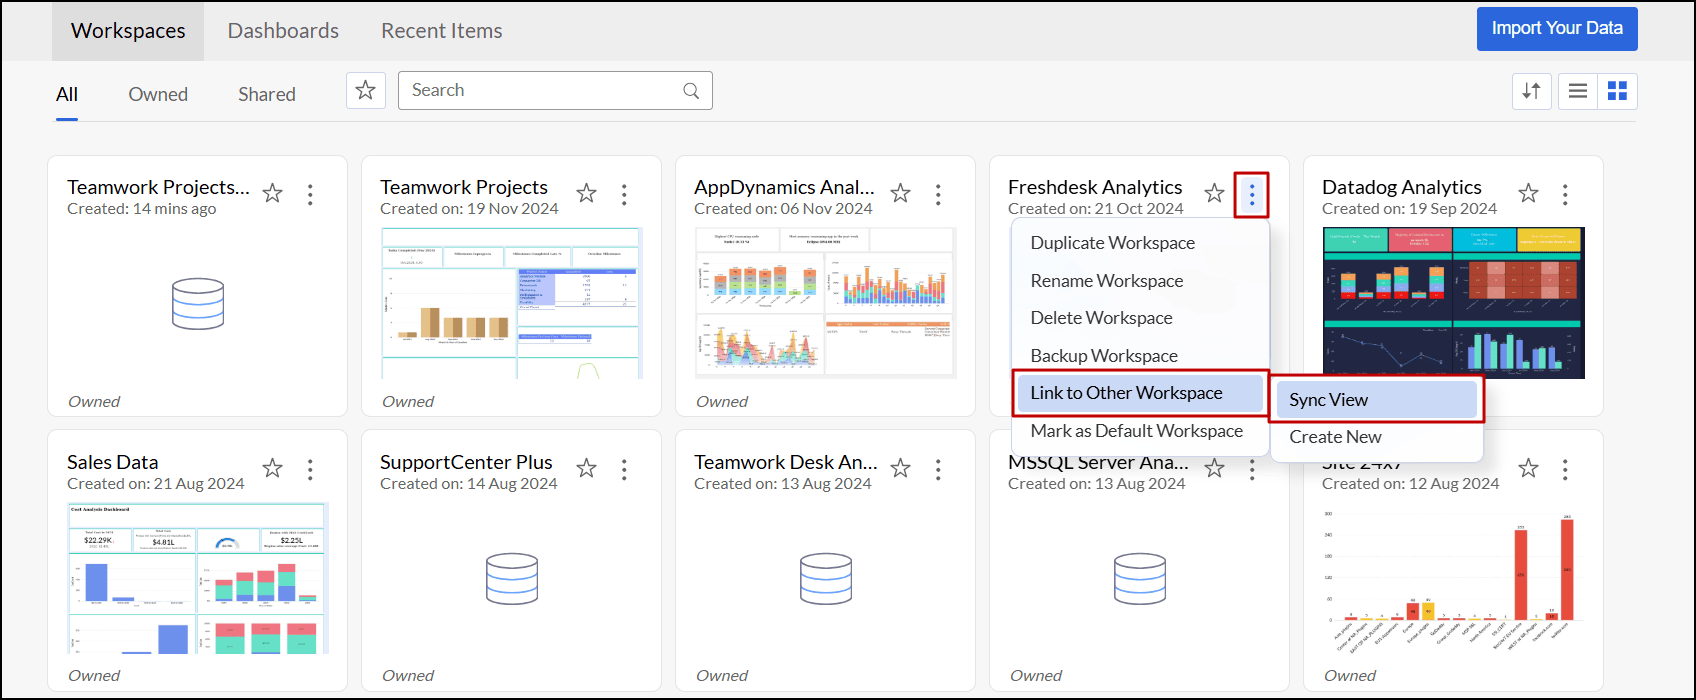The height and width of the screenshot is (700, 1696).
Task: Click the Import Your Data button
Action: point(1556,29)
